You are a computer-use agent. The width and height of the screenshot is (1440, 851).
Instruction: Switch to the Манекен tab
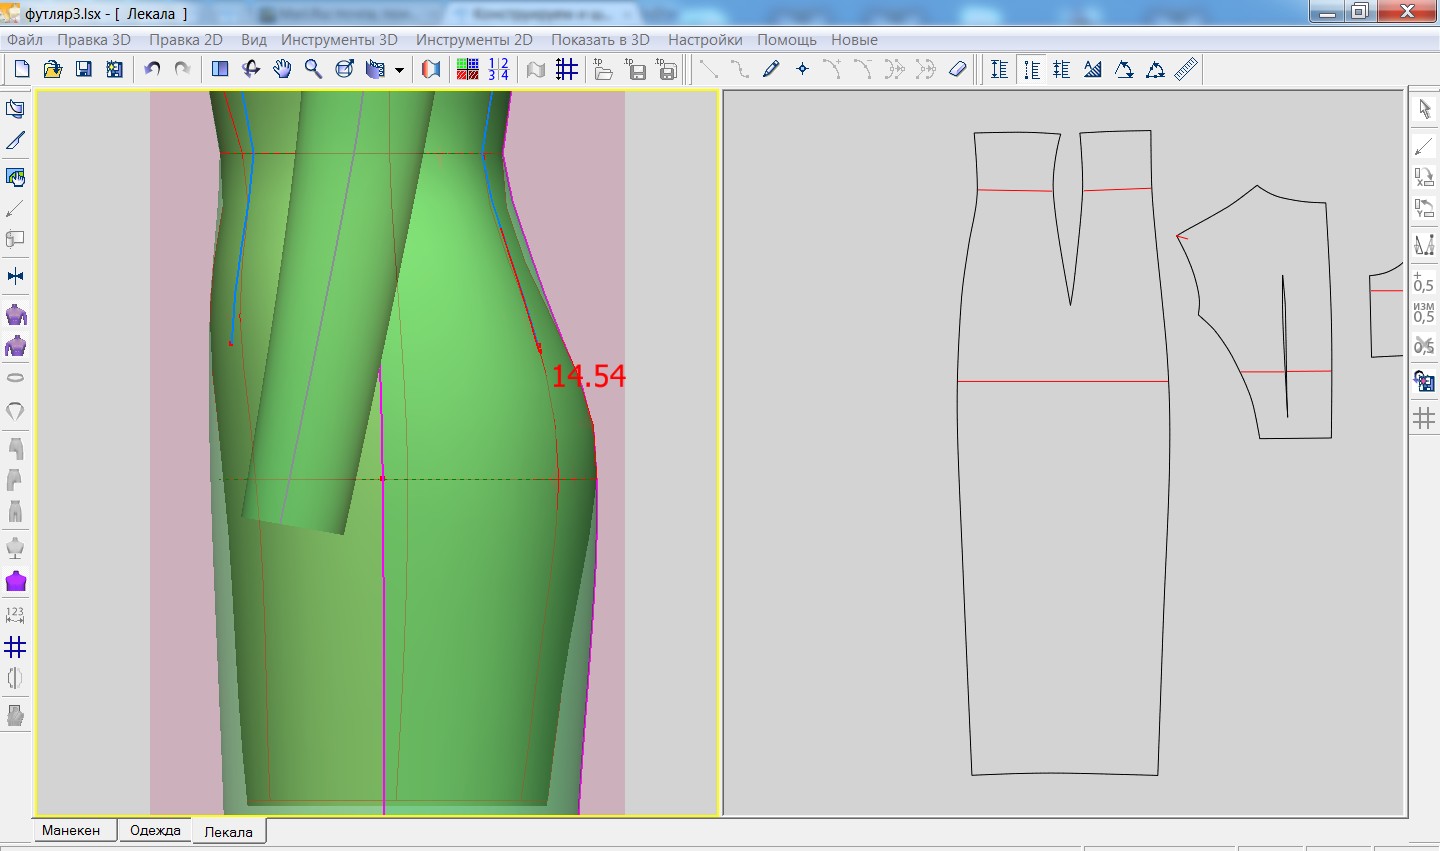click(x=71, y=830)
